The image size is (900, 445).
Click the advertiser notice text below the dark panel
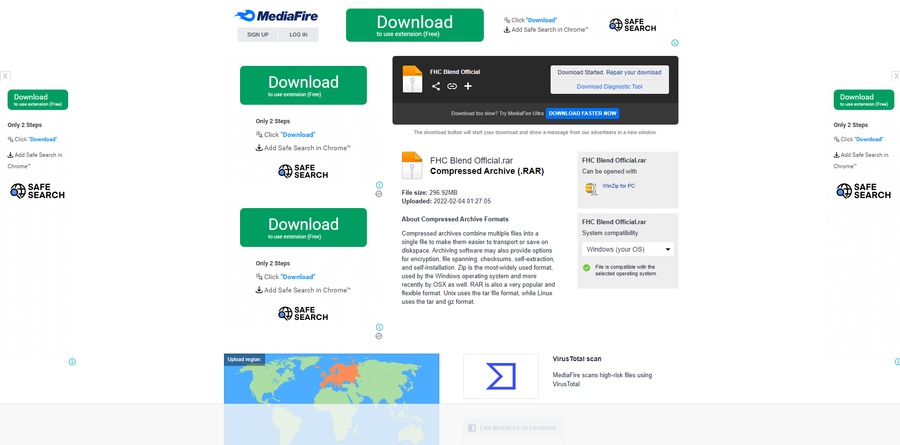(535, 132)
